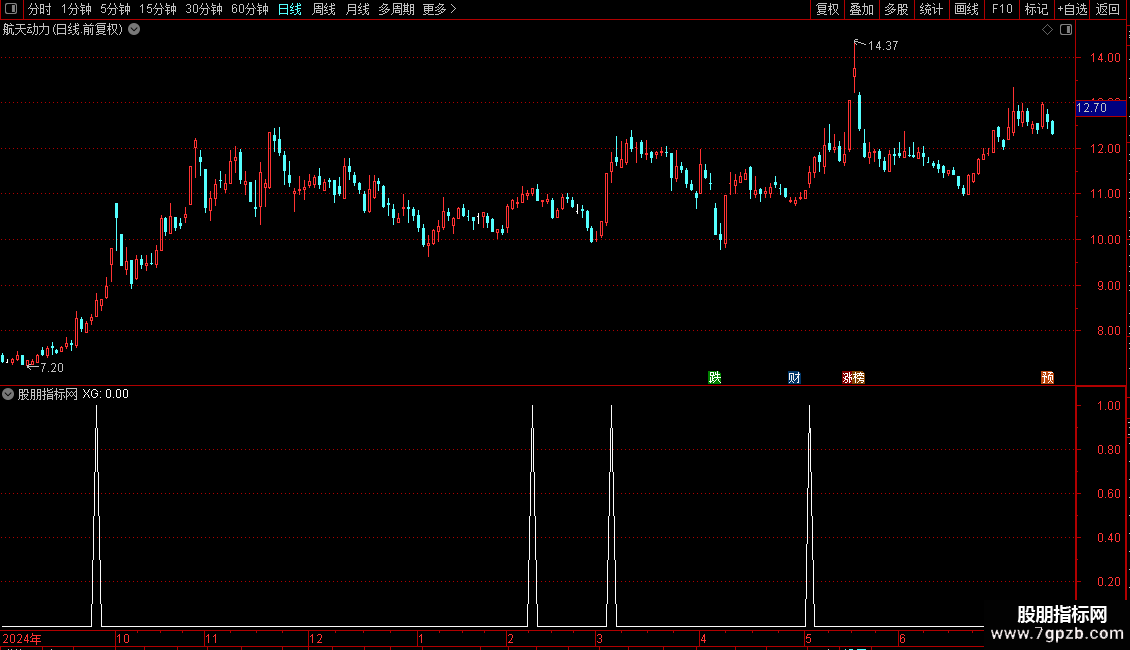Switch to the 周线 weekly chart
The image size is (1130, 650).
point(324,9)
